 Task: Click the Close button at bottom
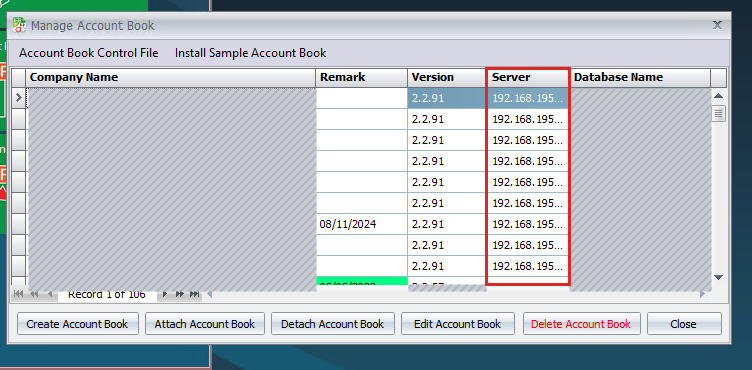(x=684, y=324)
